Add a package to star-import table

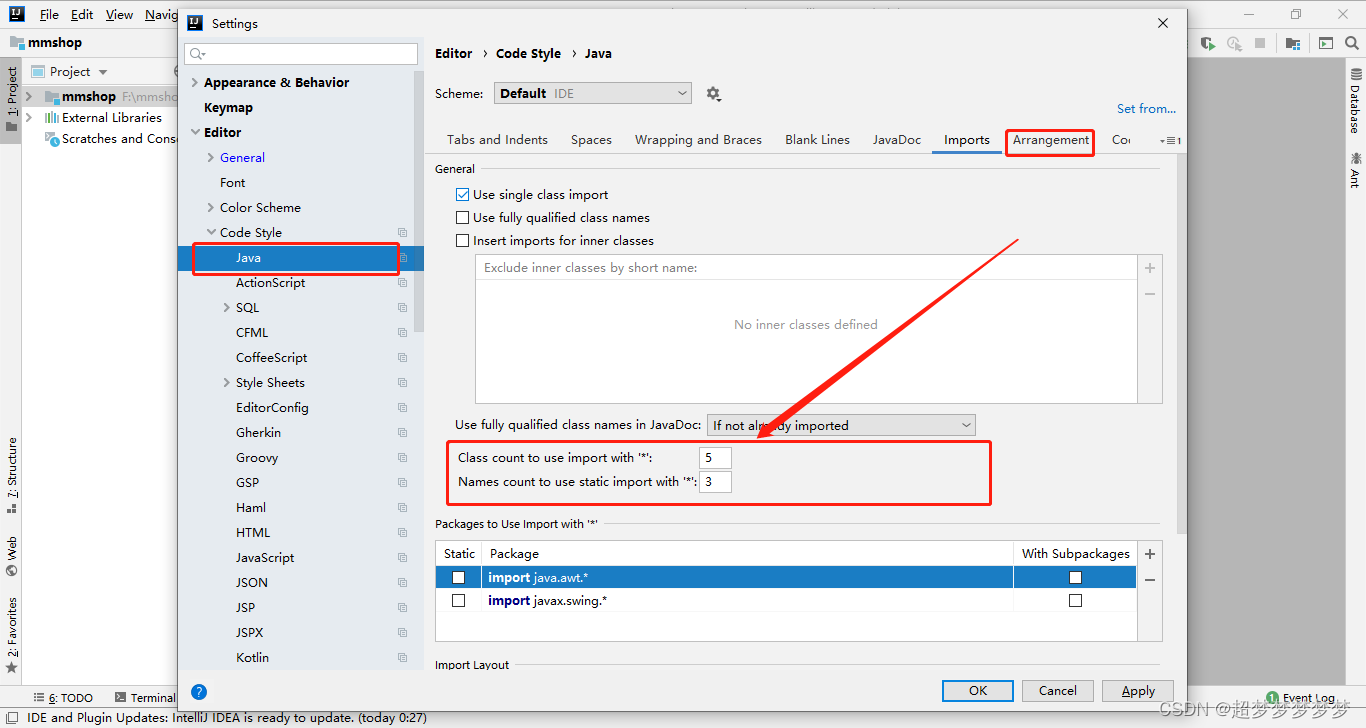click(1150, 554)
